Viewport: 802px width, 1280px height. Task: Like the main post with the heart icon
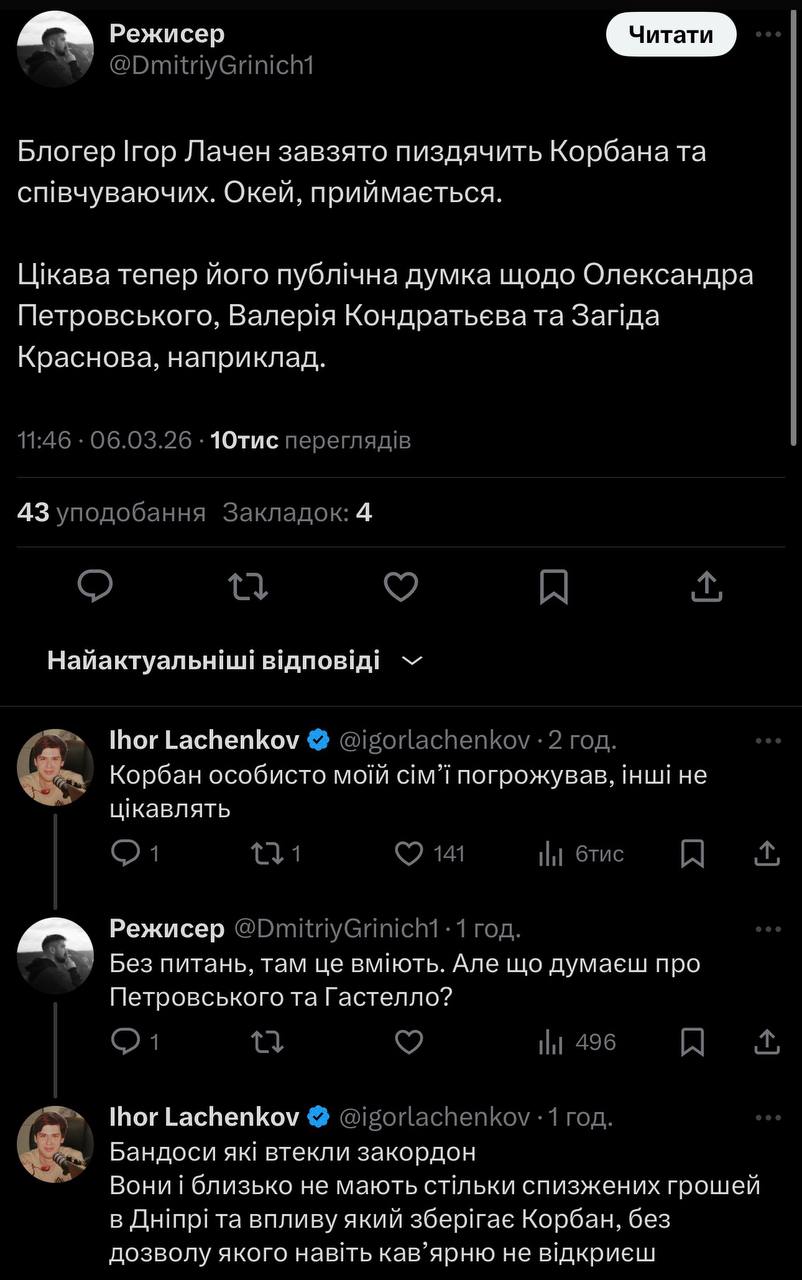coord(401,587)
